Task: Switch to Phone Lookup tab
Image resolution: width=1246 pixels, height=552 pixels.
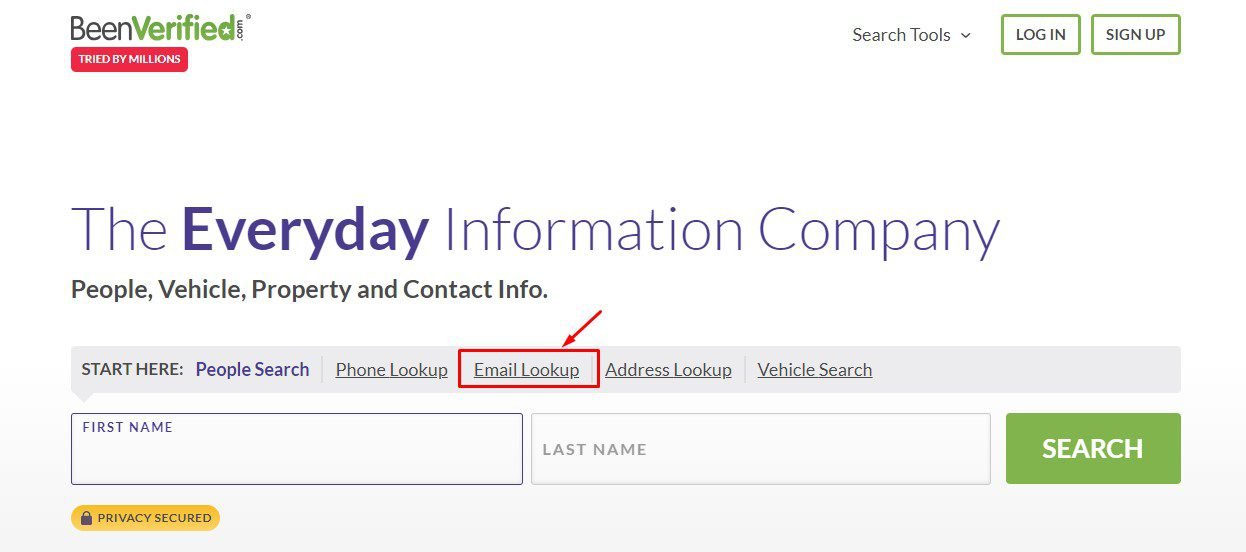Action: coord(391,369)
